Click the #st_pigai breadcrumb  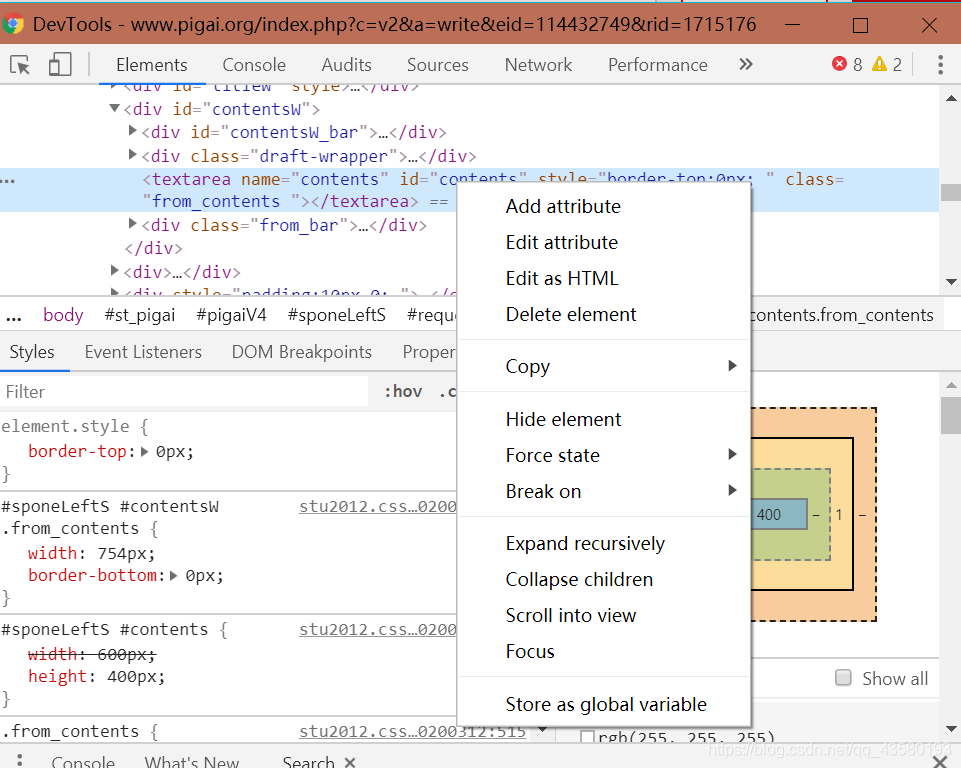[140, 315]
